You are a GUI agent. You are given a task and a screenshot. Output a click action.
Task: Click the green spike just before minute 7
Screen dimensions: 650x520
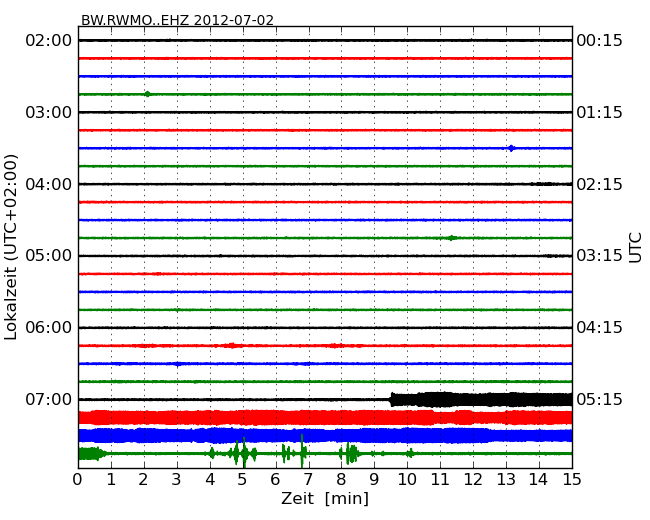click(x=302, y=450)
